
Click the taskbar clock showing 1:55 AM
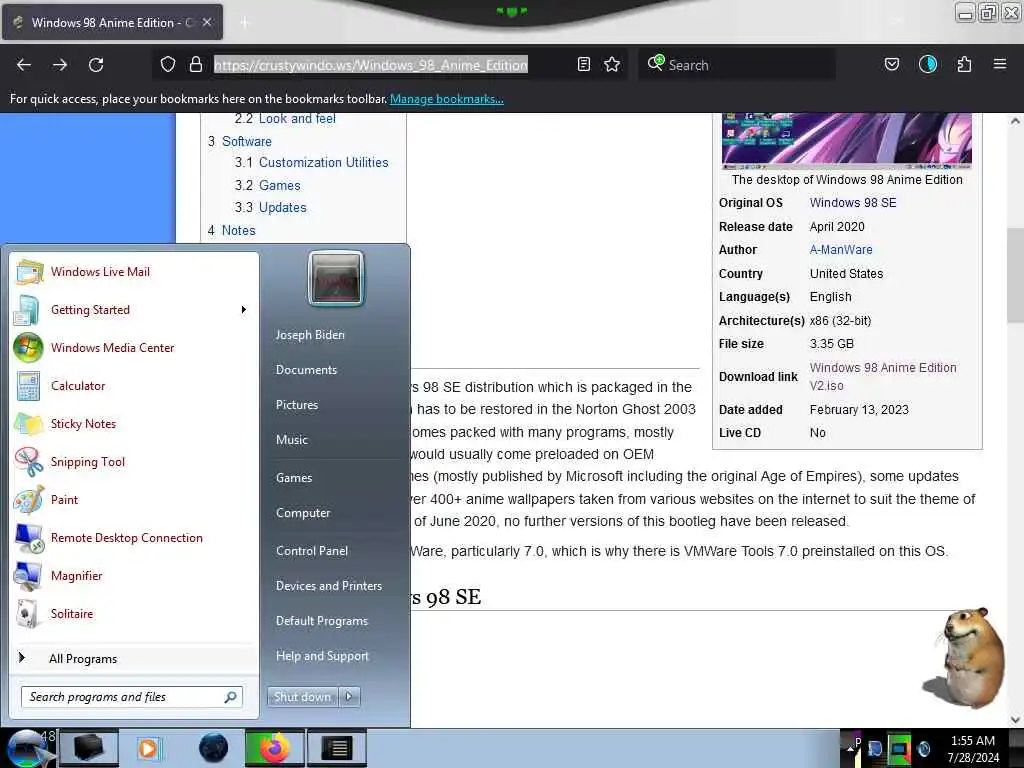tap(973, 749)
